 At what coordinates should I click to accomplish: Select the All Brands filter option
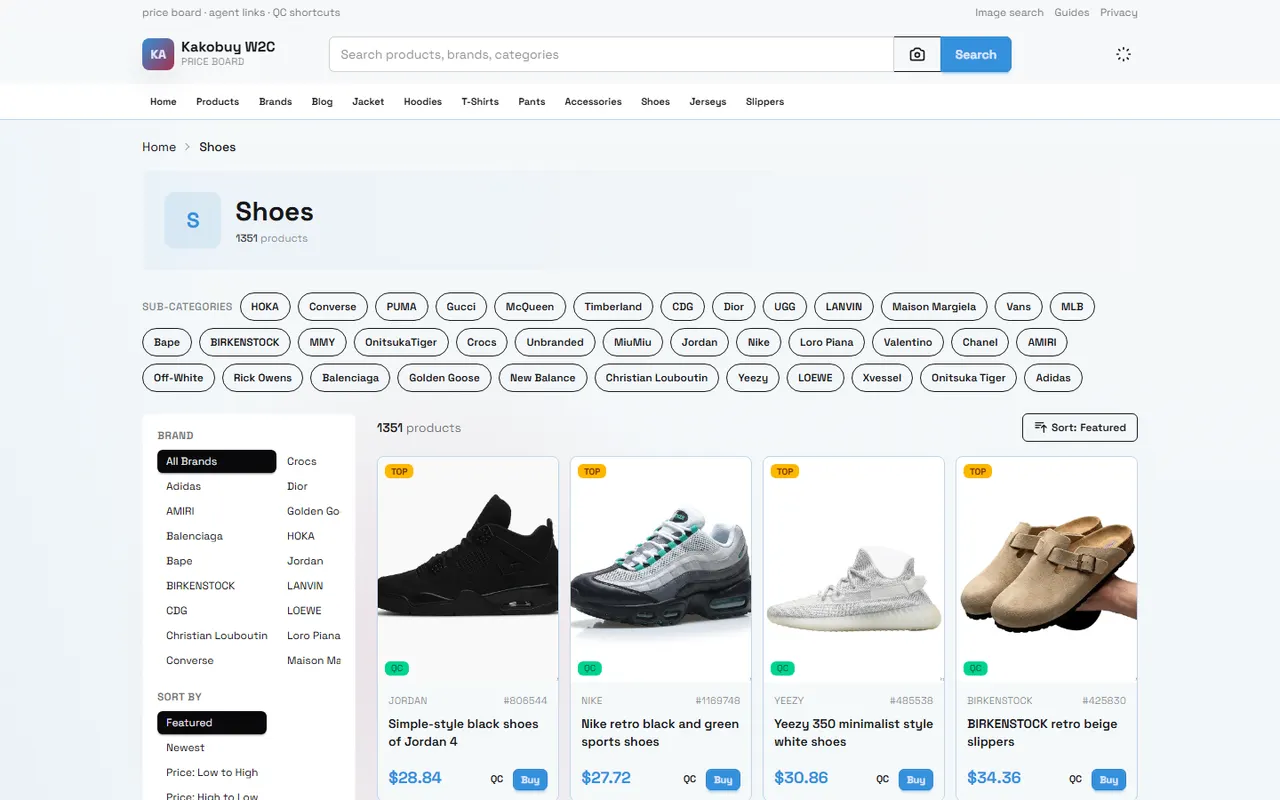(216, 461)
